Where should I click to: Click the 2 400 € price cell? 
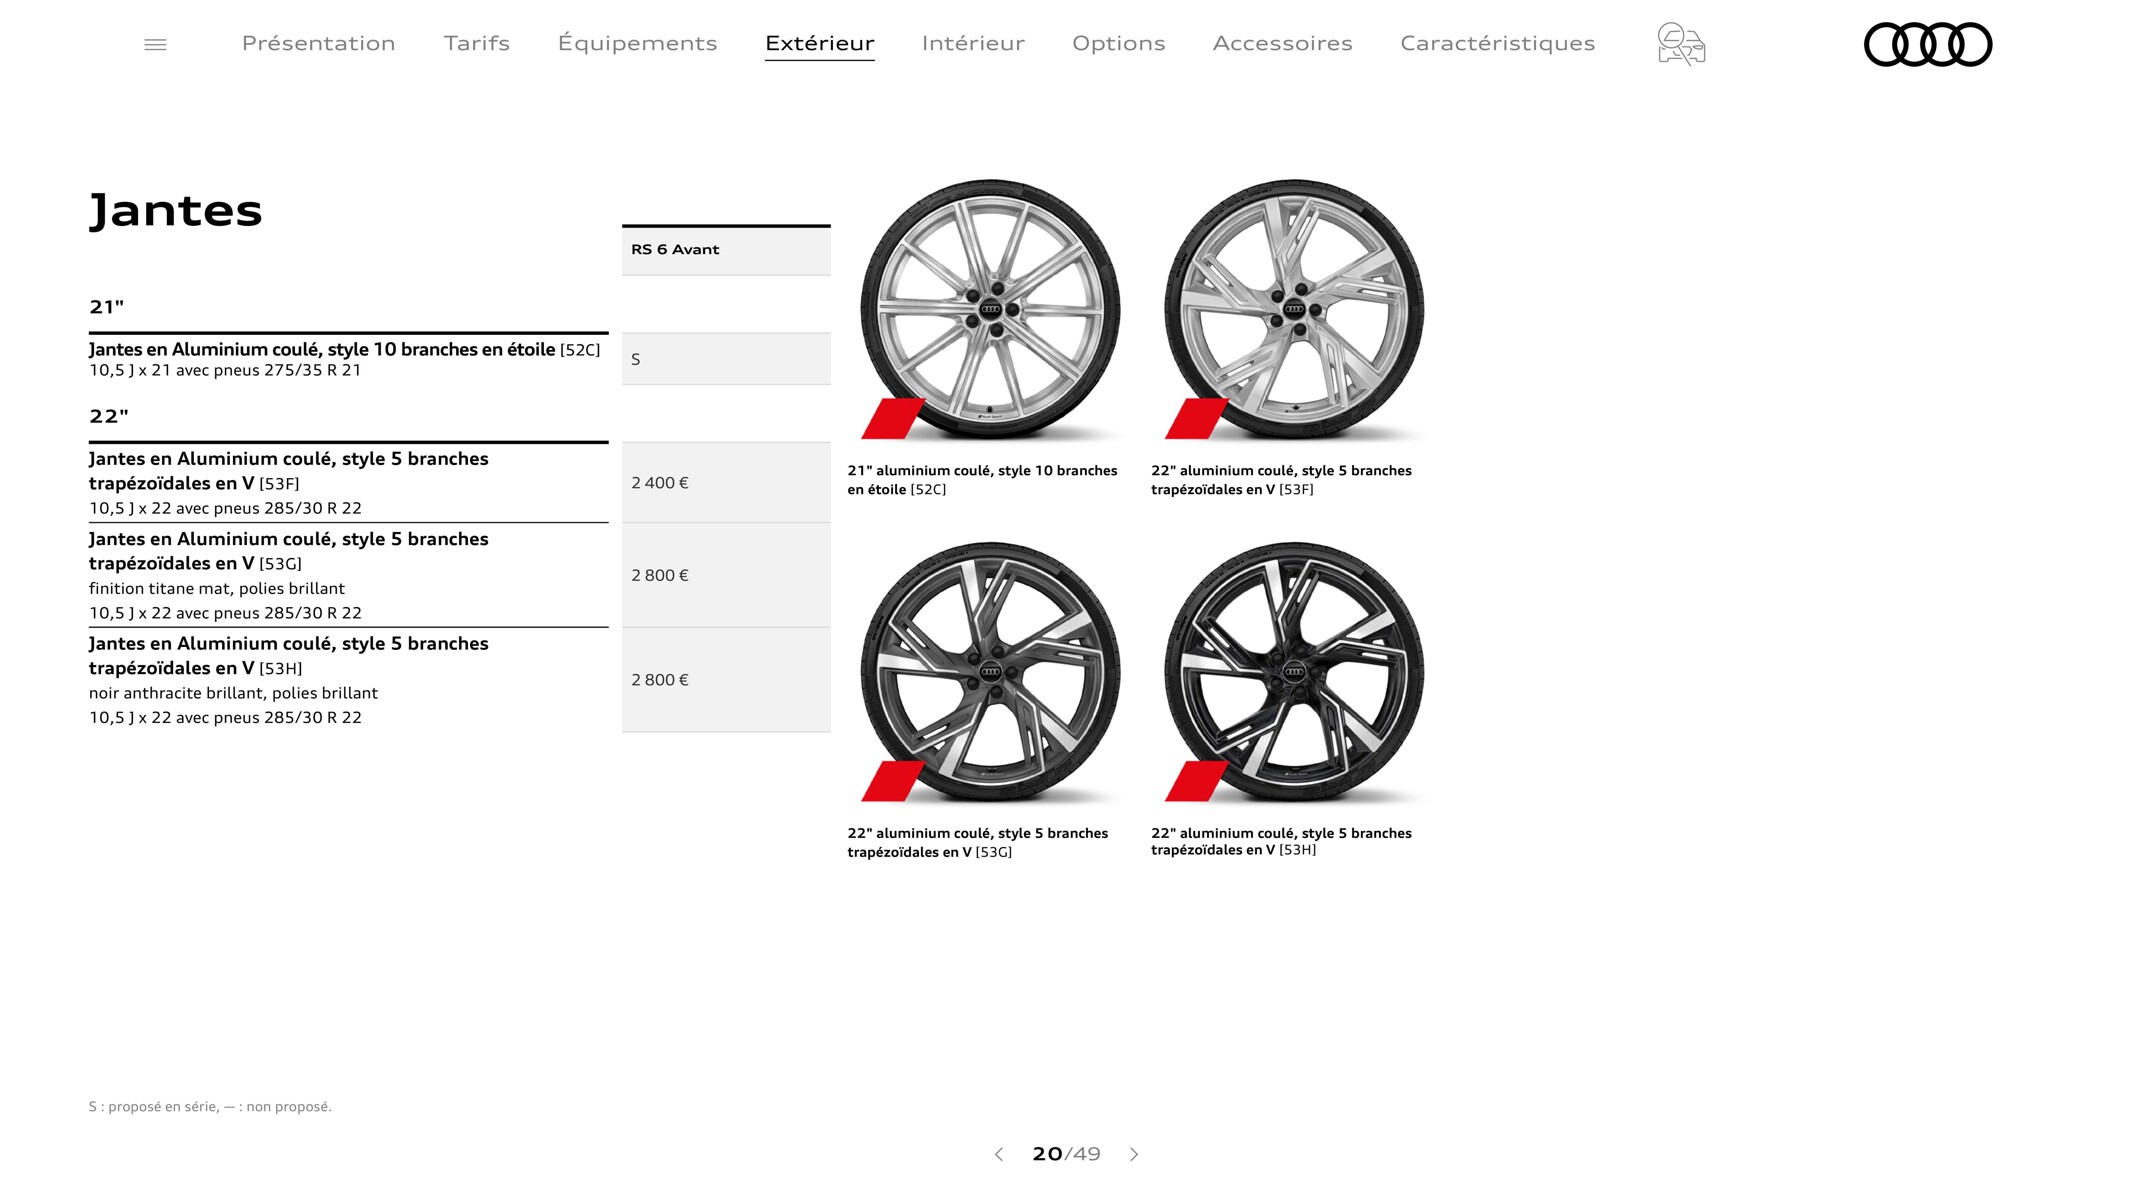pos(726,482)
